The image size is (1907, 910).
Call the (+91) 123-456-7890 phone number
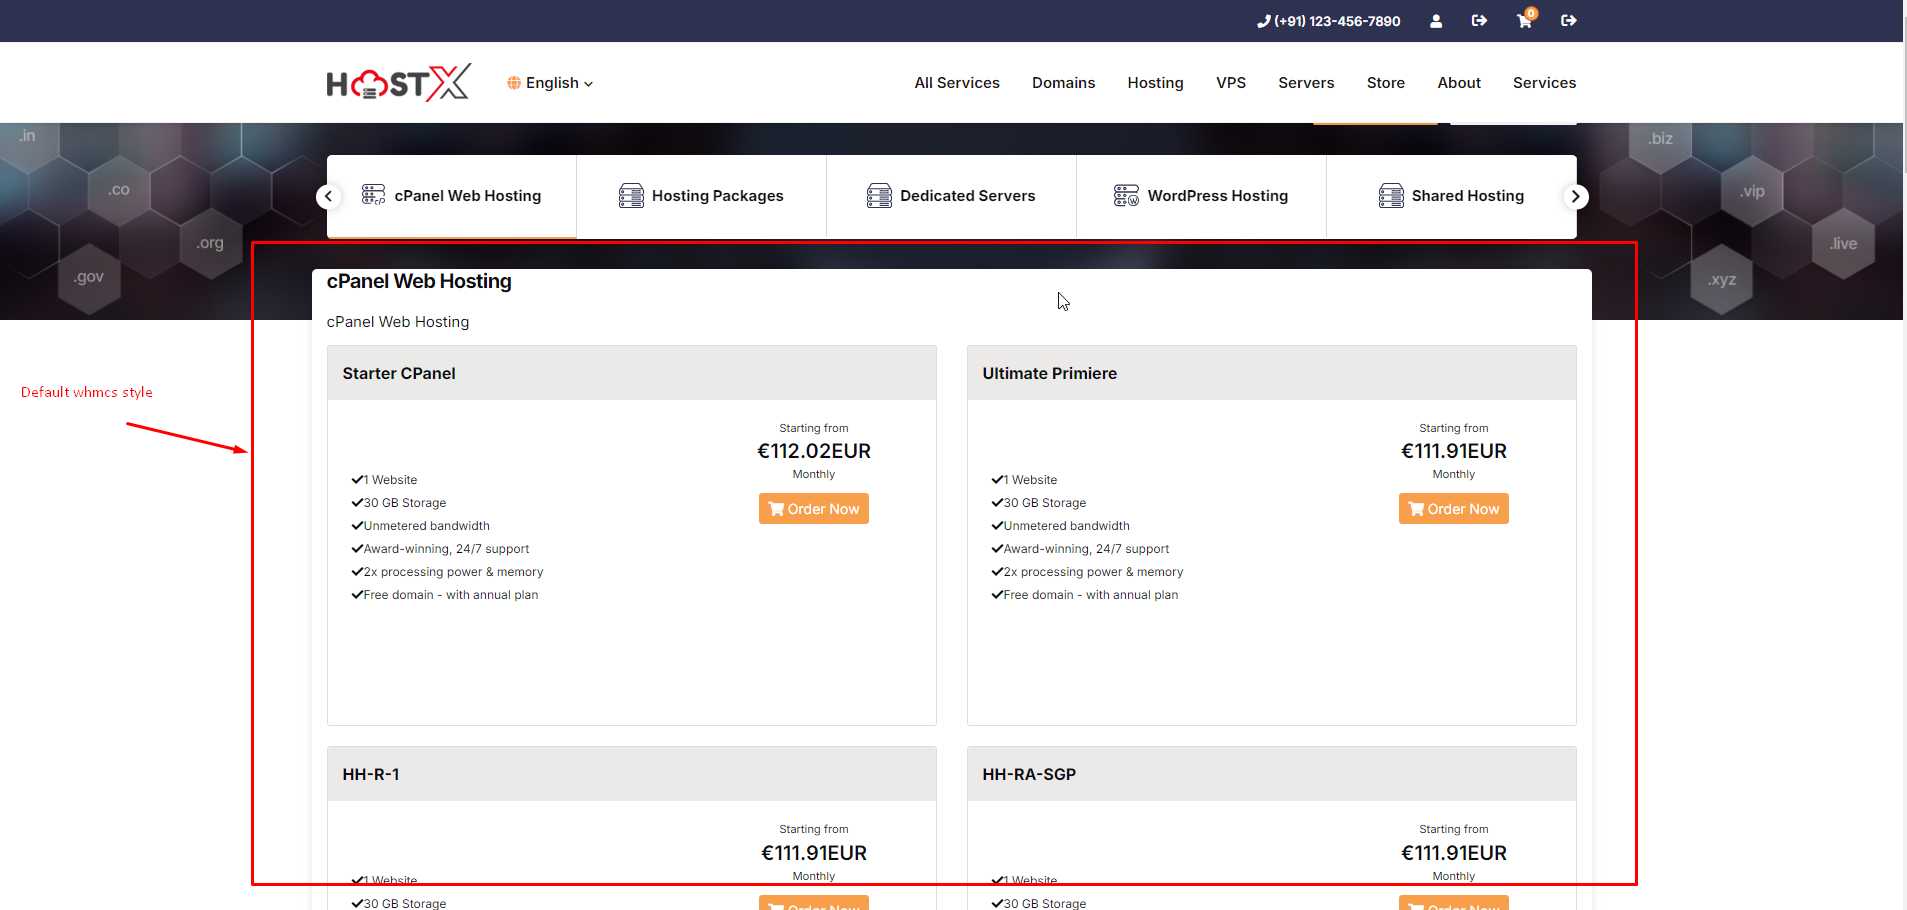point(1328,21)
